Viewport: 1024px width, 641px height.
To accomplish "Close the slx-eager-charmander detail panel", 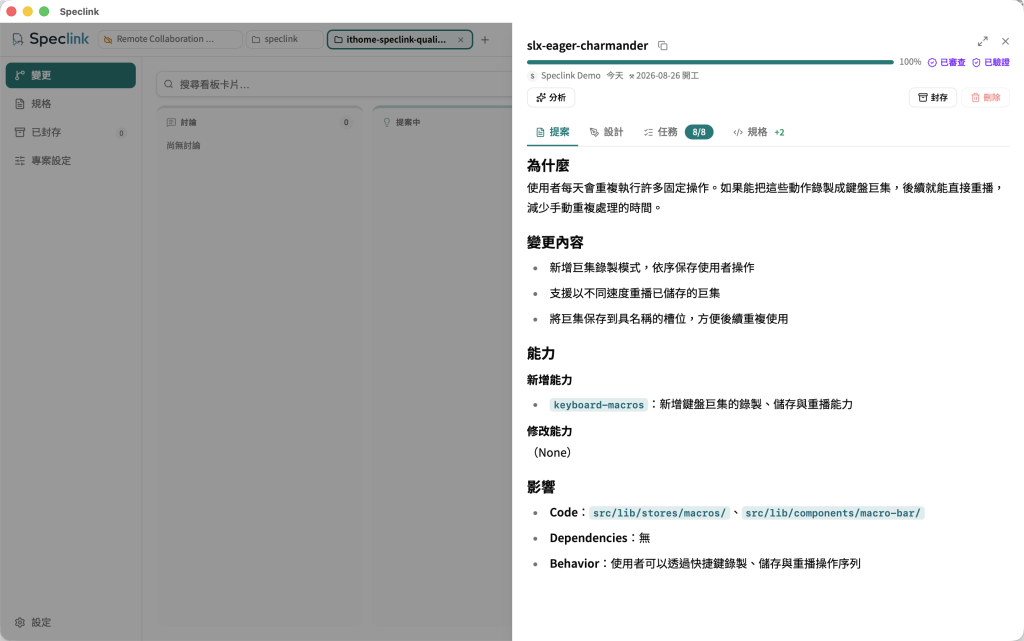I will click(x=1005, y=41).
